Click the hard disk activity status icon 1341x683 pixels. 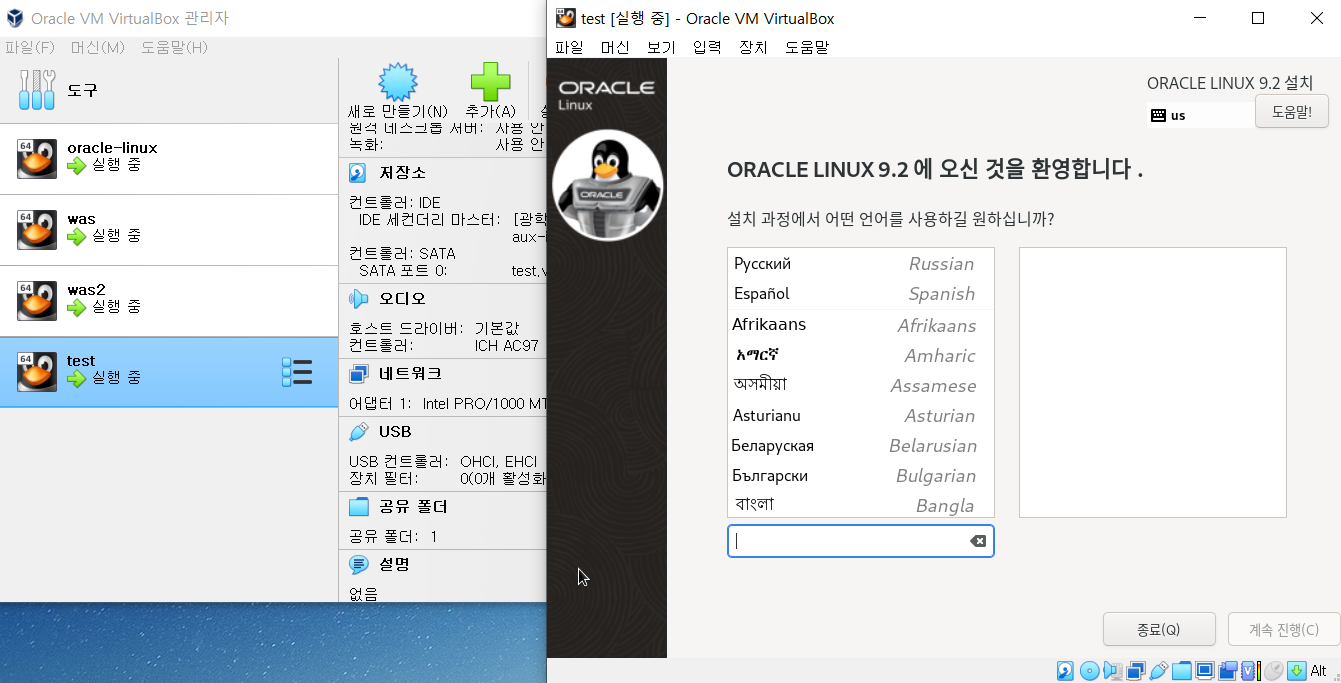coord(1065,671)
